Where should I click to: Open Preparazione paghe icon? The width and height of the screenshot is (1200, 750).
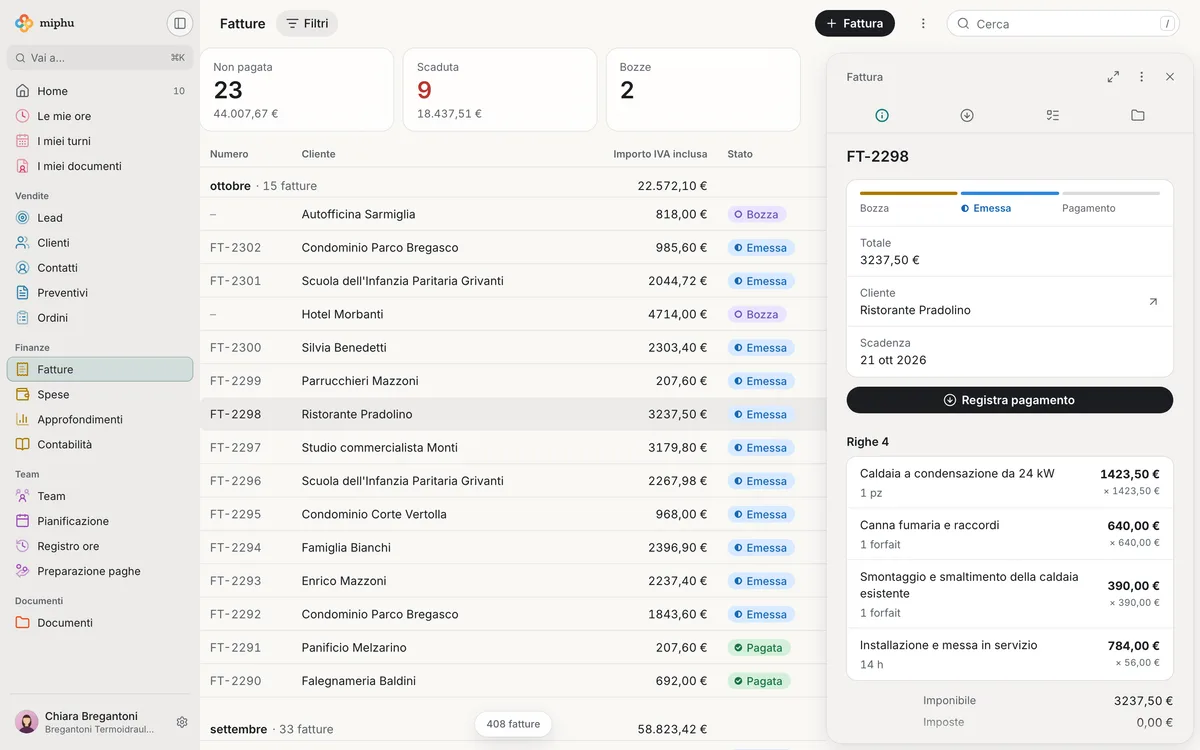tap(23, 571)
